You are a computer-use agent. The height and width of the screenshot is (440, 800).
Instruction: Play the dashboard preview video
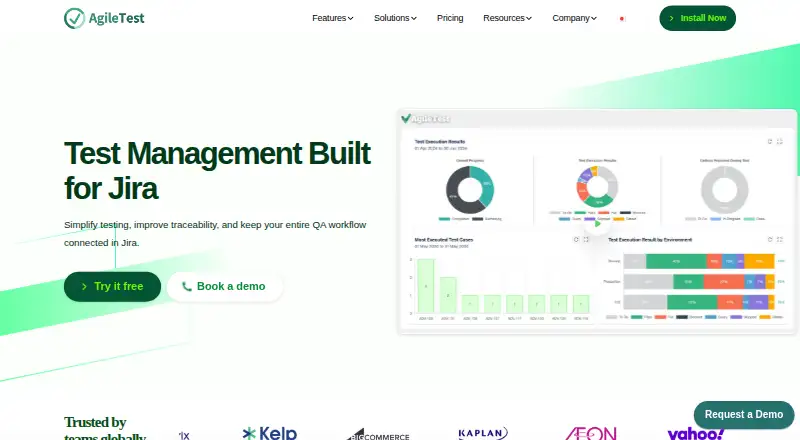[x=597, y=224]
